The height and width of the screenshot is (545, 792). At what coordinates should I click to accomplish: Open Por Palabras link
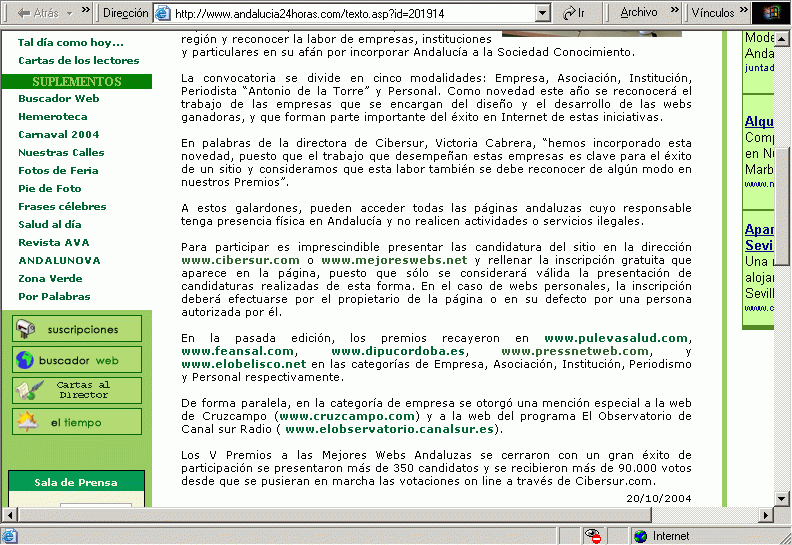click(x=54, y=296)
